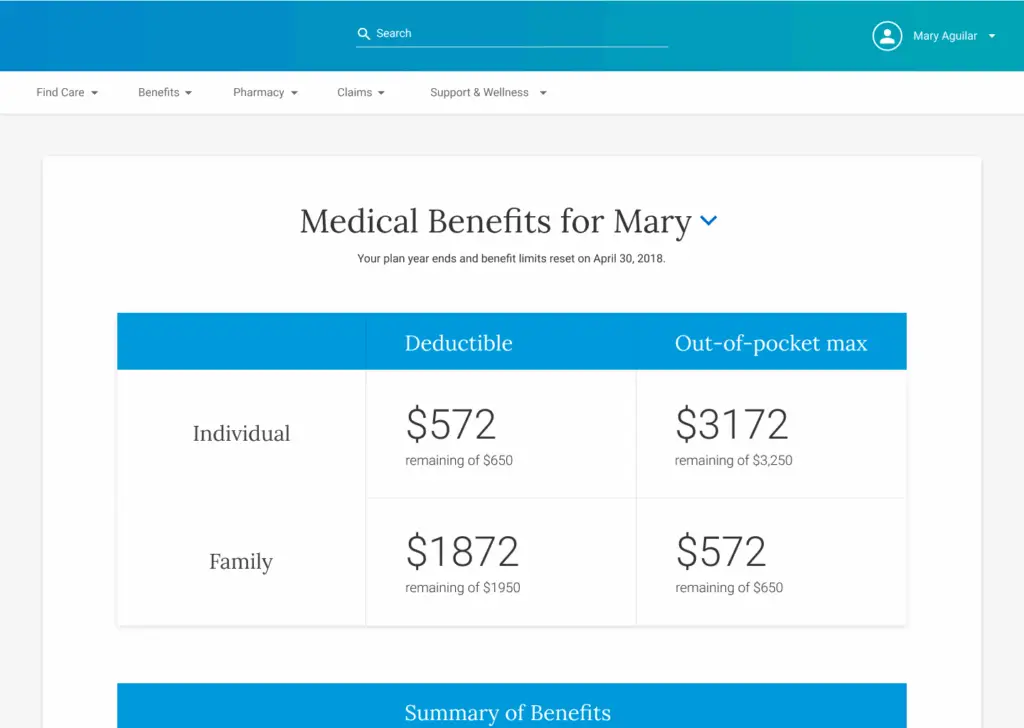Viewport: 1024px width, 728px height.
Task: Select the Out-of-pocket max column header
Action: click(771, 343)
